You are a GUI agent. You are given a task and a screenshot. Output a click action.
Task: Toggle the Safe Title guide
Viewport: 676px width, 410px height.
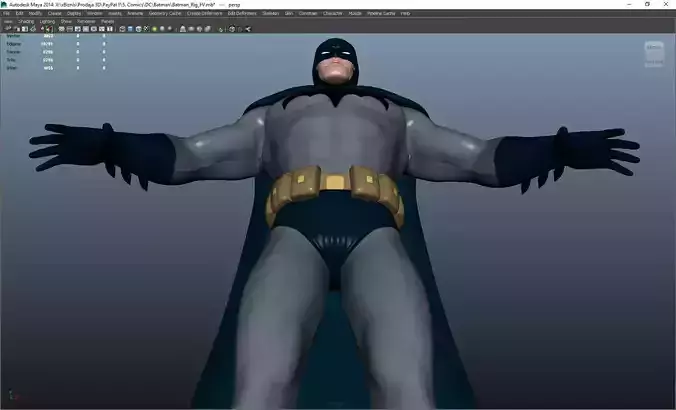pos(109,29)
